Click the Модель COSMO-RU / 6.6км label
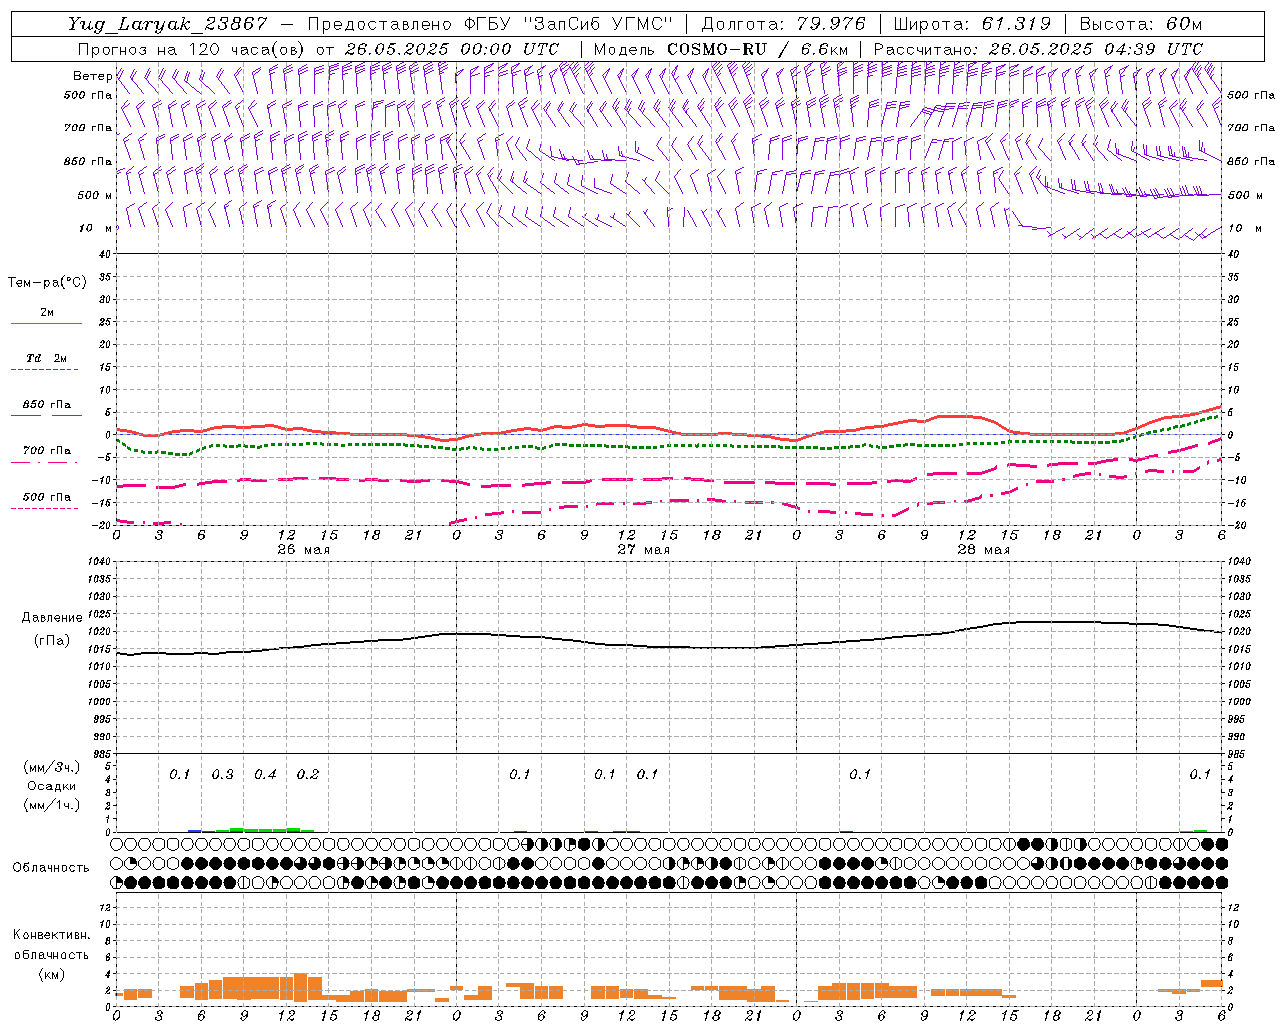The width and height of the screenshot is (1280, 1024). [721, 49]
